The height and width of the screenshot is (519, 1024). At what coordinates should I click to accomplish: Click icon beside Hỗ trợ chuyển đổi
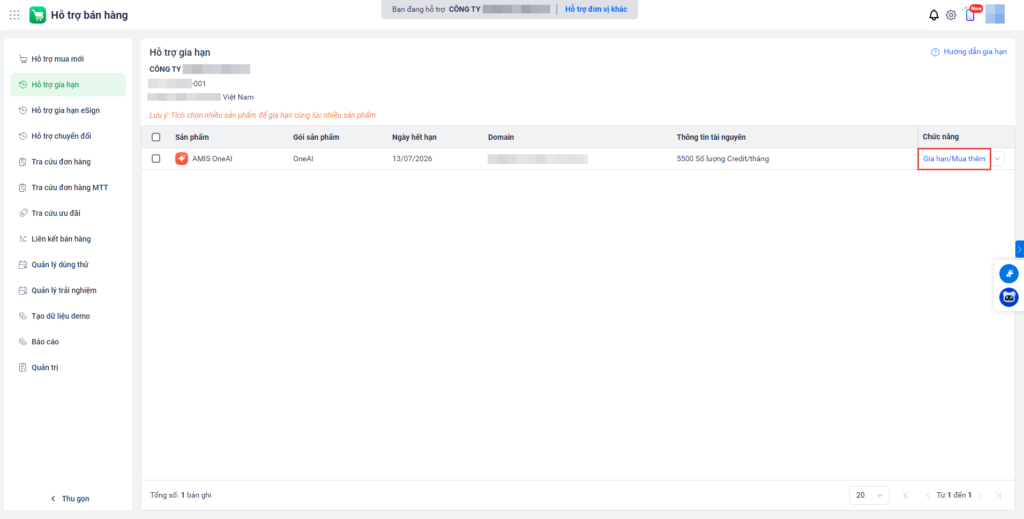(23, 136)
